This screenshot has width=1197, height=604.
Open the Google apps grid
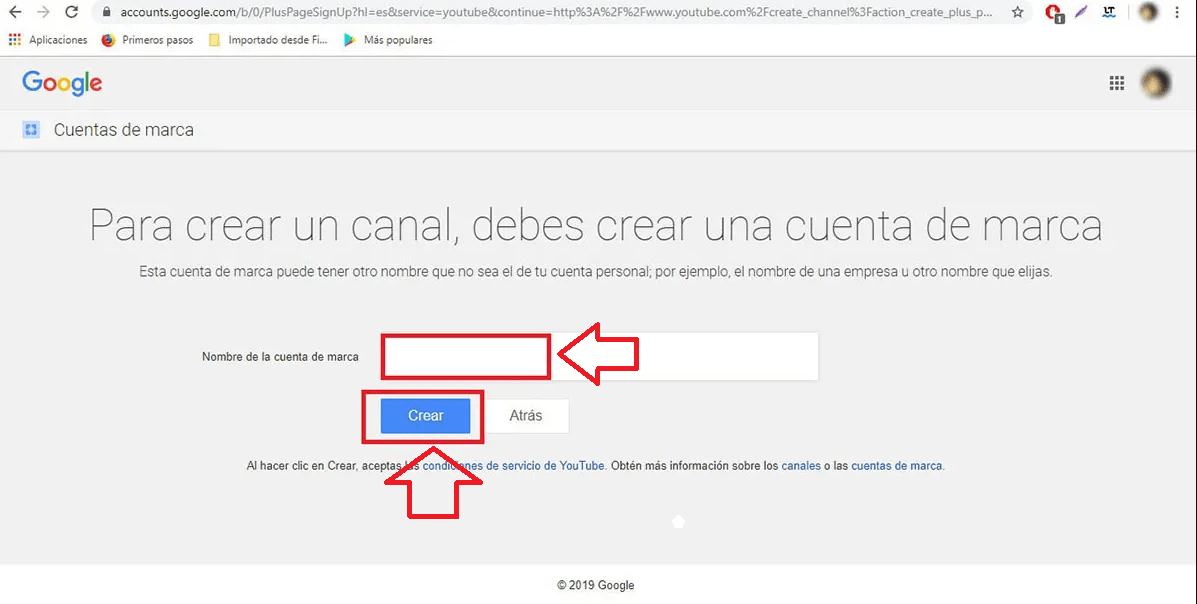[x=1117, y=83]
